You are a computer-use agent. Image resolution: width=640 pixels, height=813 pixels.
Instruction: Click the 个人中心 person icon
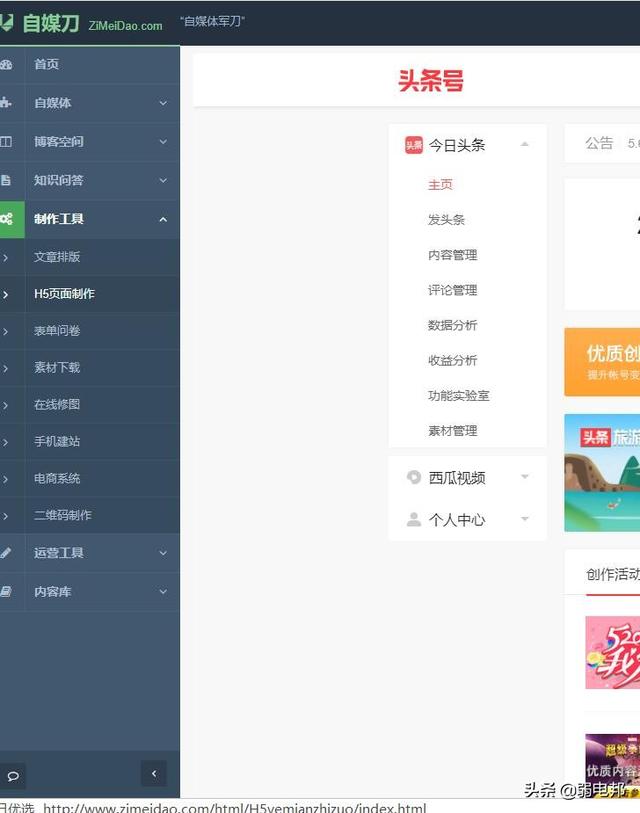(414, 519)
